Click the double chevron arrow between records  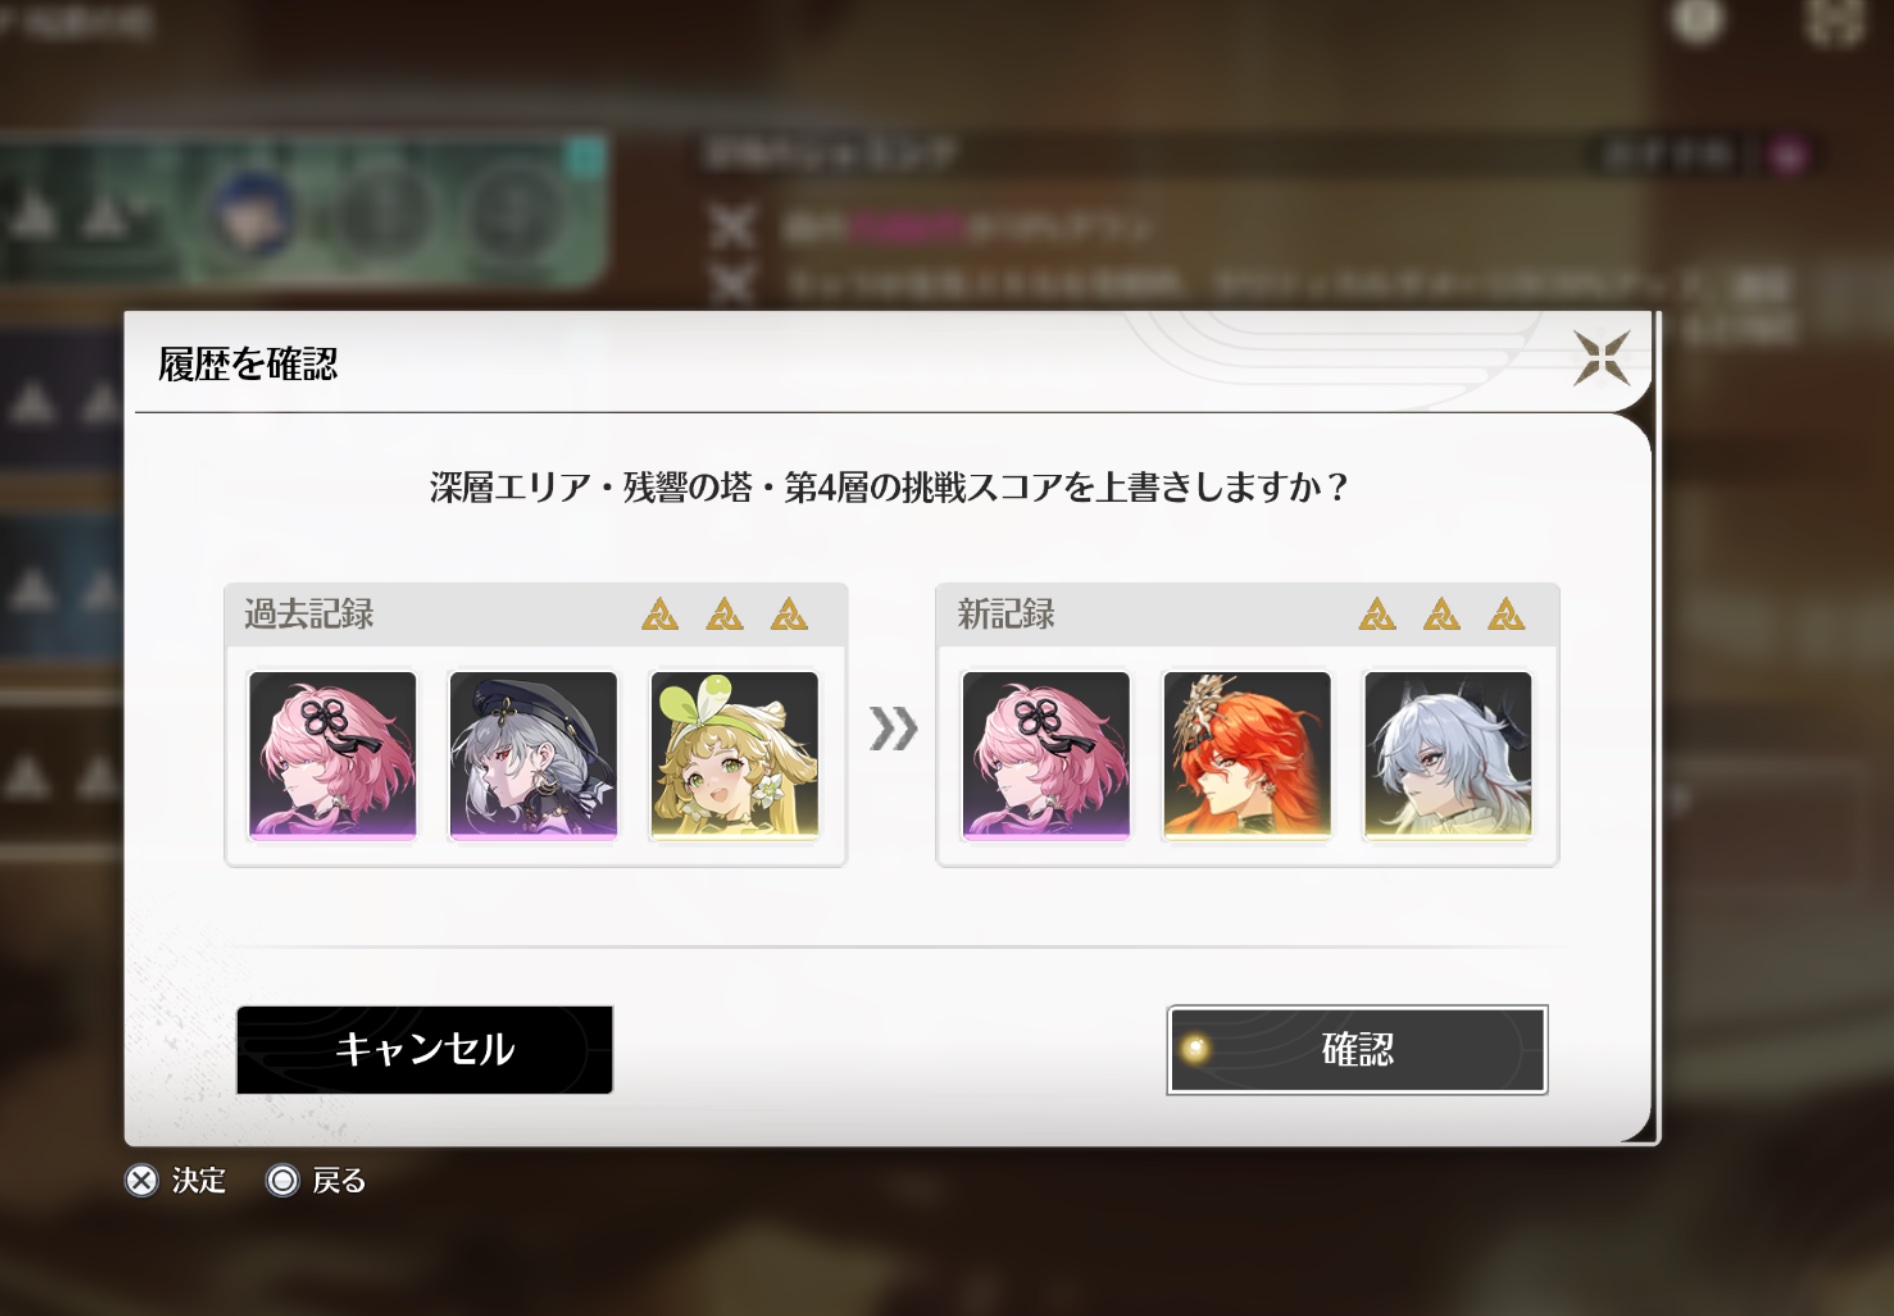[893, 728]
